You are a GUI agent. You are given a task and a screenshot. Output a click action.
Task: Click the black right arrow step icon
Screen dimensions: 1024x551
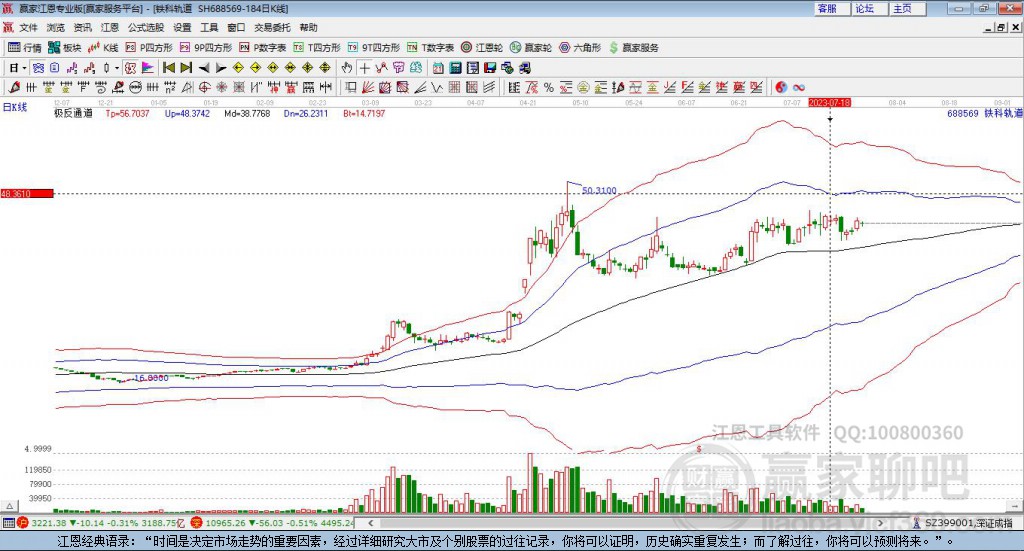(x=221, y=68)
